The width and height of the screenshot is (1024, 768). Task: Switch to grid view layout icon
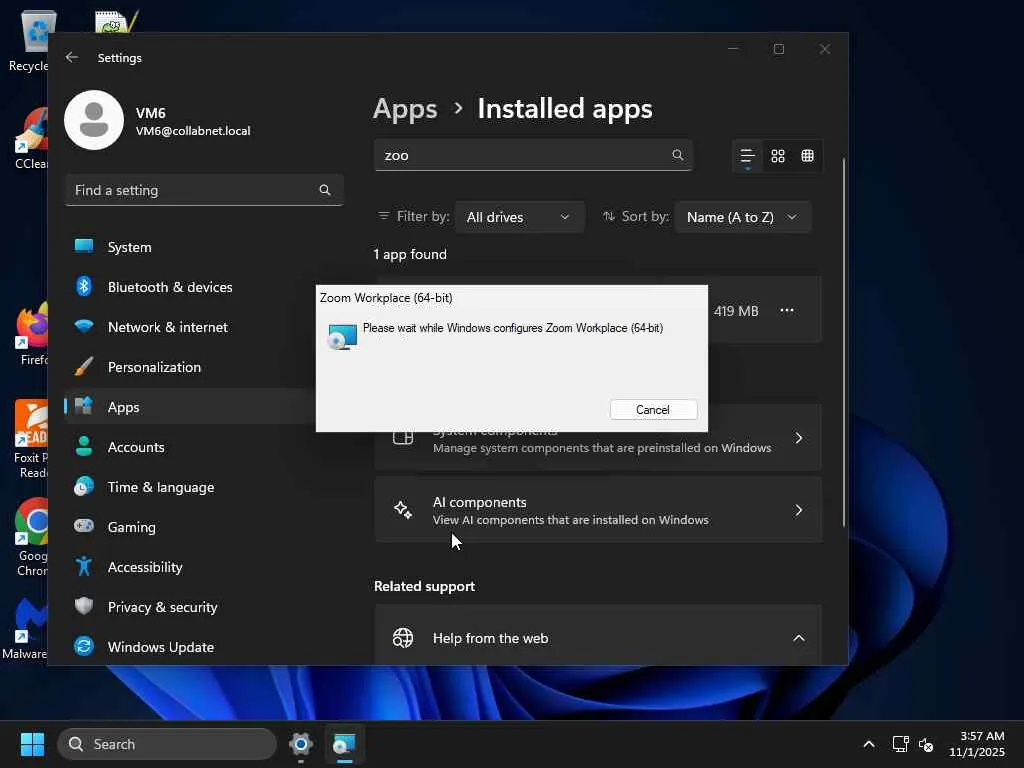(778, 156)
